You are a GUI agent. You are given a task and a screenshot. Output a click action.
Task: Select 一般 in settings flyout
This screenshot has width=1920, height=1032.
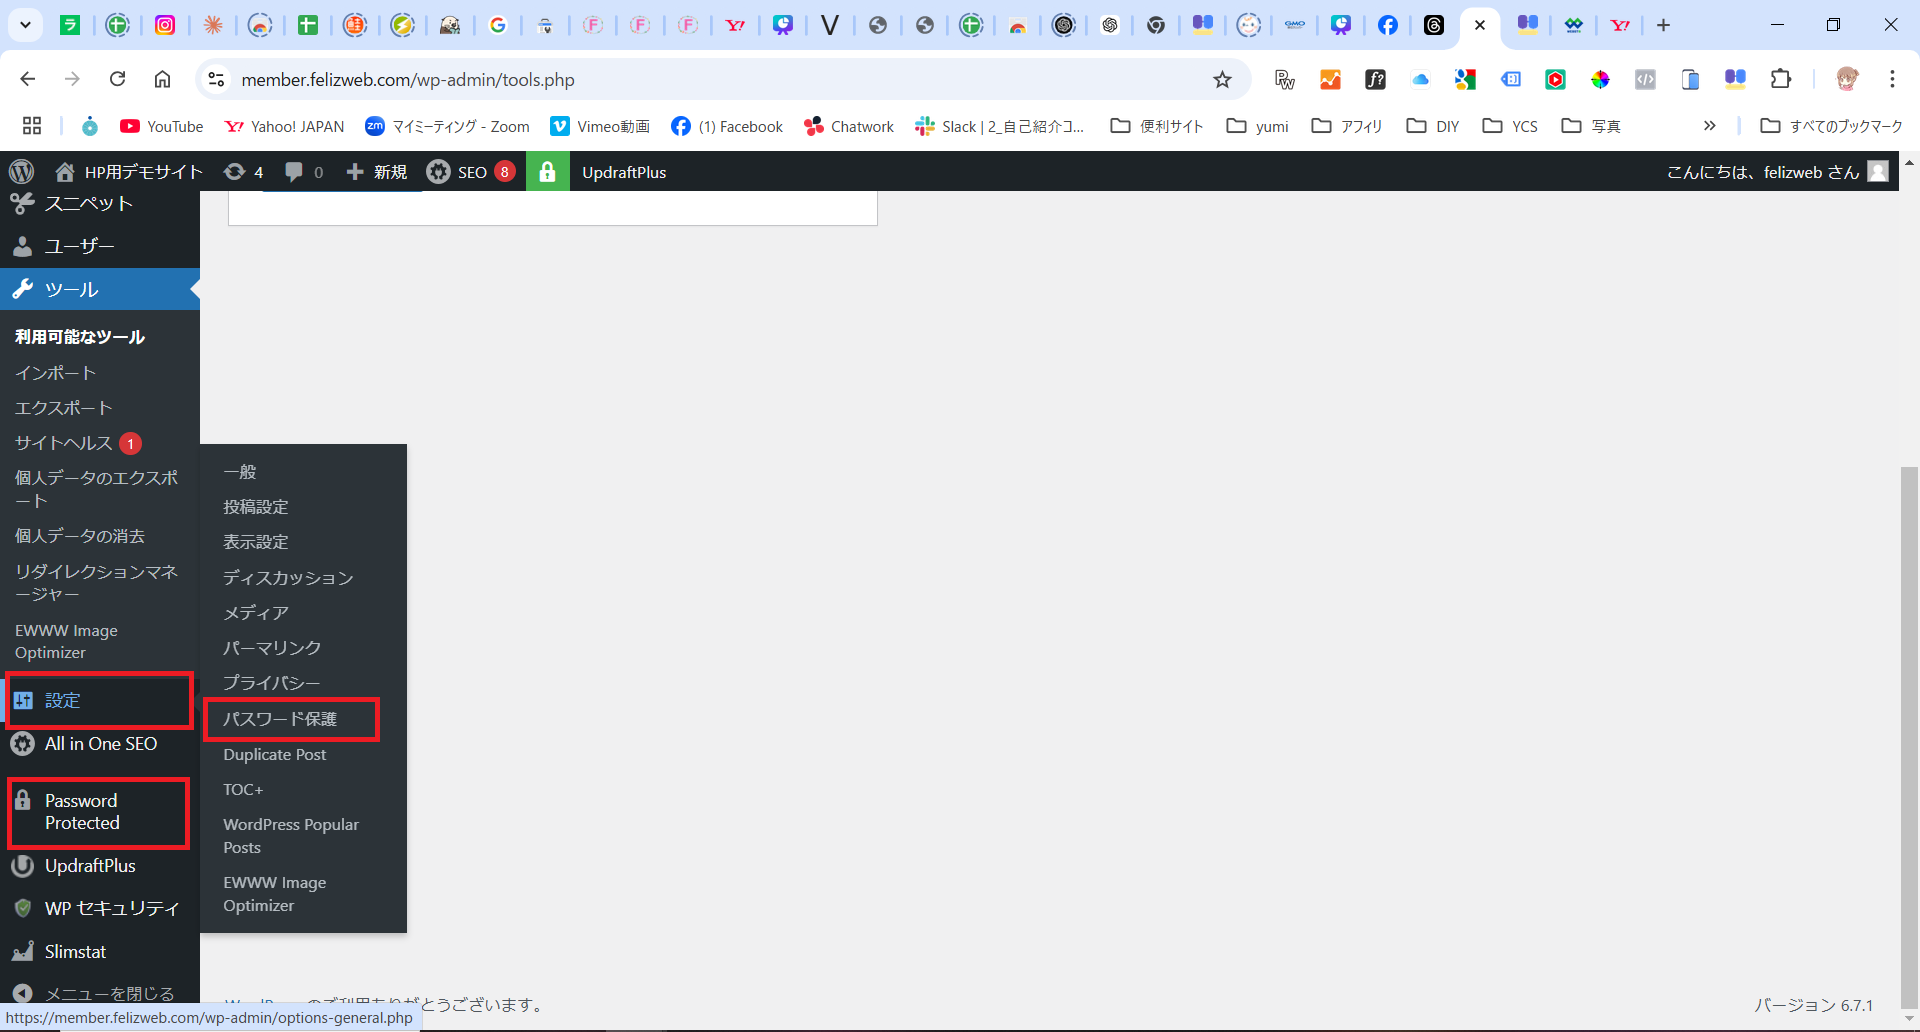pyautogui.click(x=240, y=471)
